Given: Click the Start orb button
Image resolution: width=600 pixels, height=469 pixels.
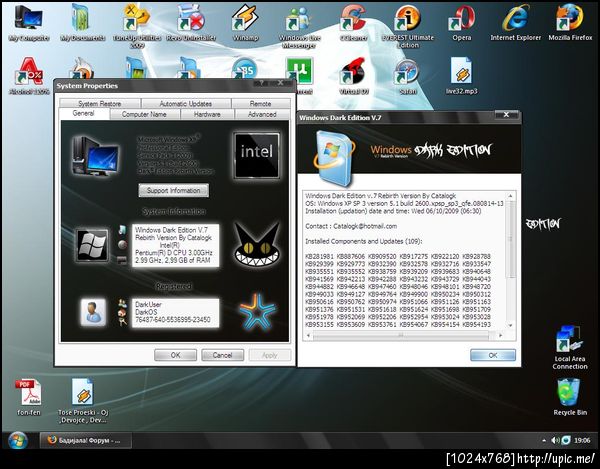Looking at the screenshot, I should [x=18, y=440].
